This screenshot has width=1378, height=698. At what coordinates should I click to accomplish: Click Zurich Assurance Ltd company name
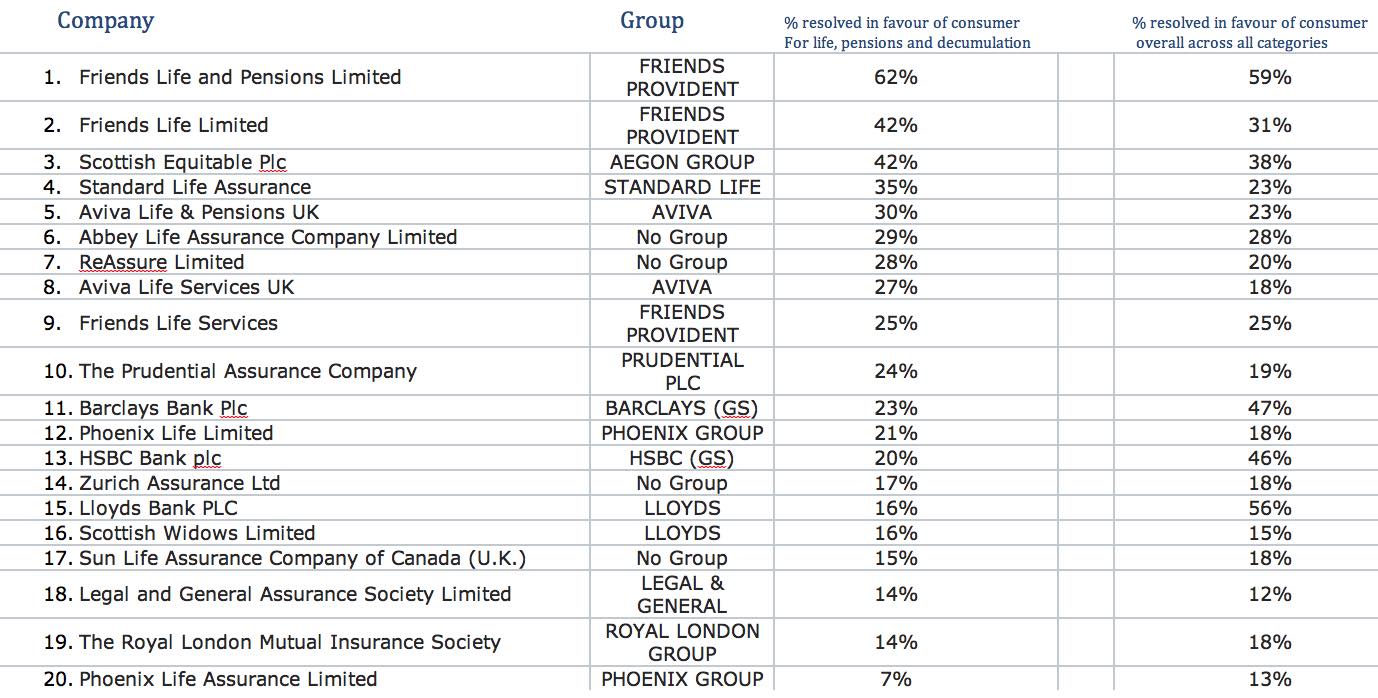[180, 483]
